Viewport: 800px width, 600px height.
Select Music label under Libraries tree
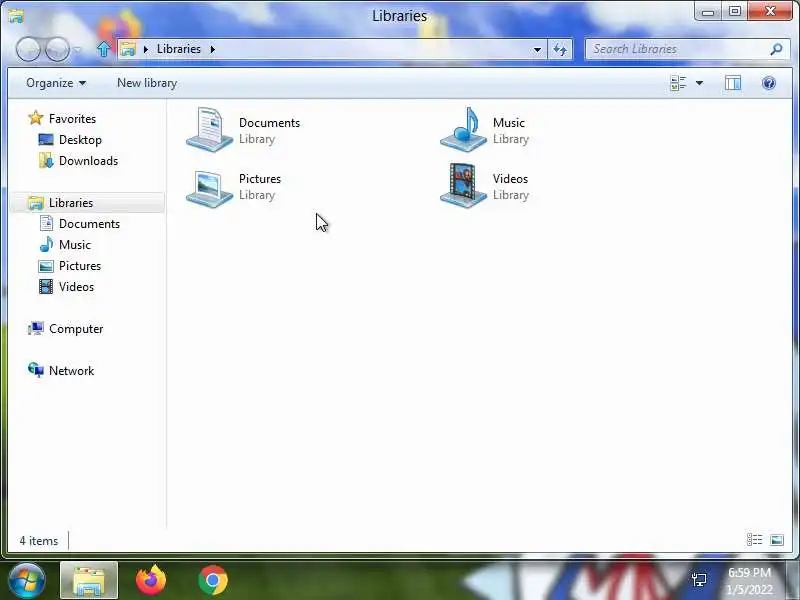point(74,245)
